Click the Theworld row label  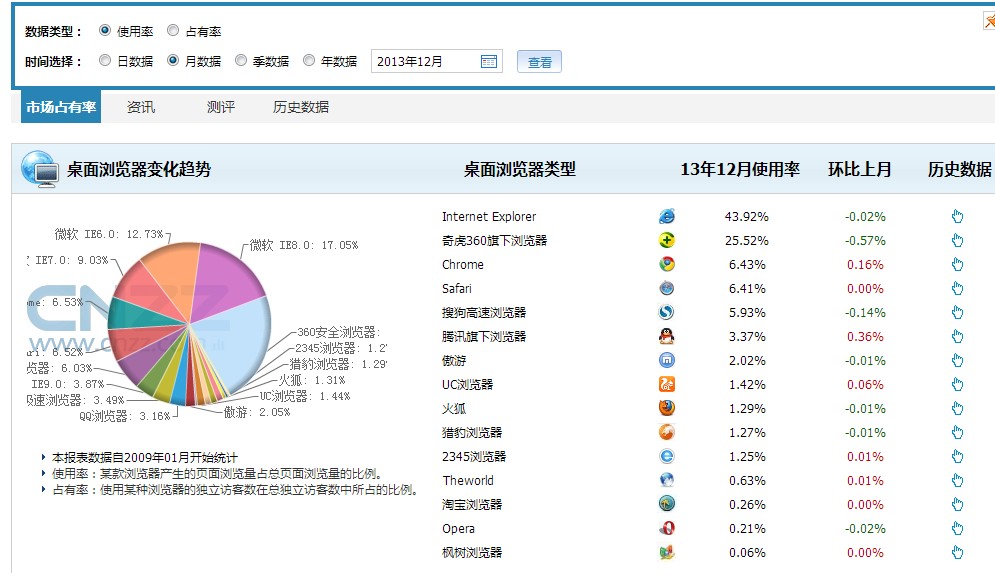468,480
